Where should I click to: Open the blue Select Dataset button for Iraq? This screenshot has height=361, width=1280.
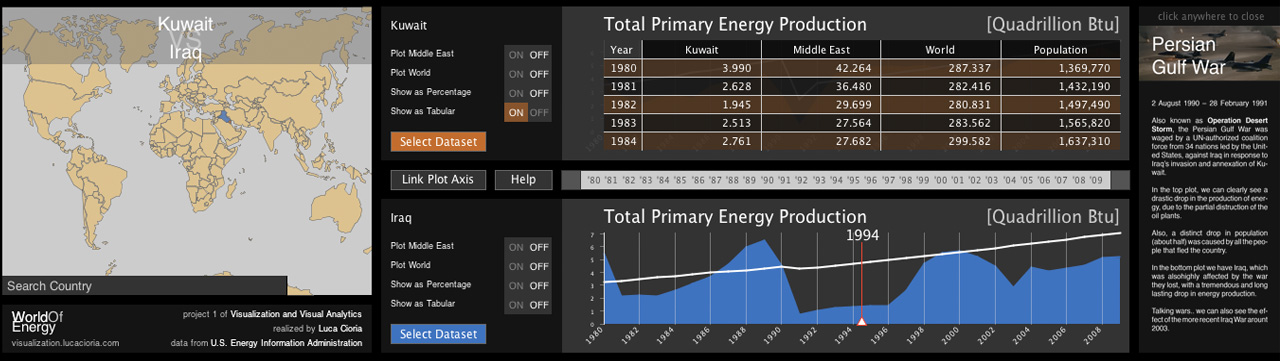click(x=438, y=334)
